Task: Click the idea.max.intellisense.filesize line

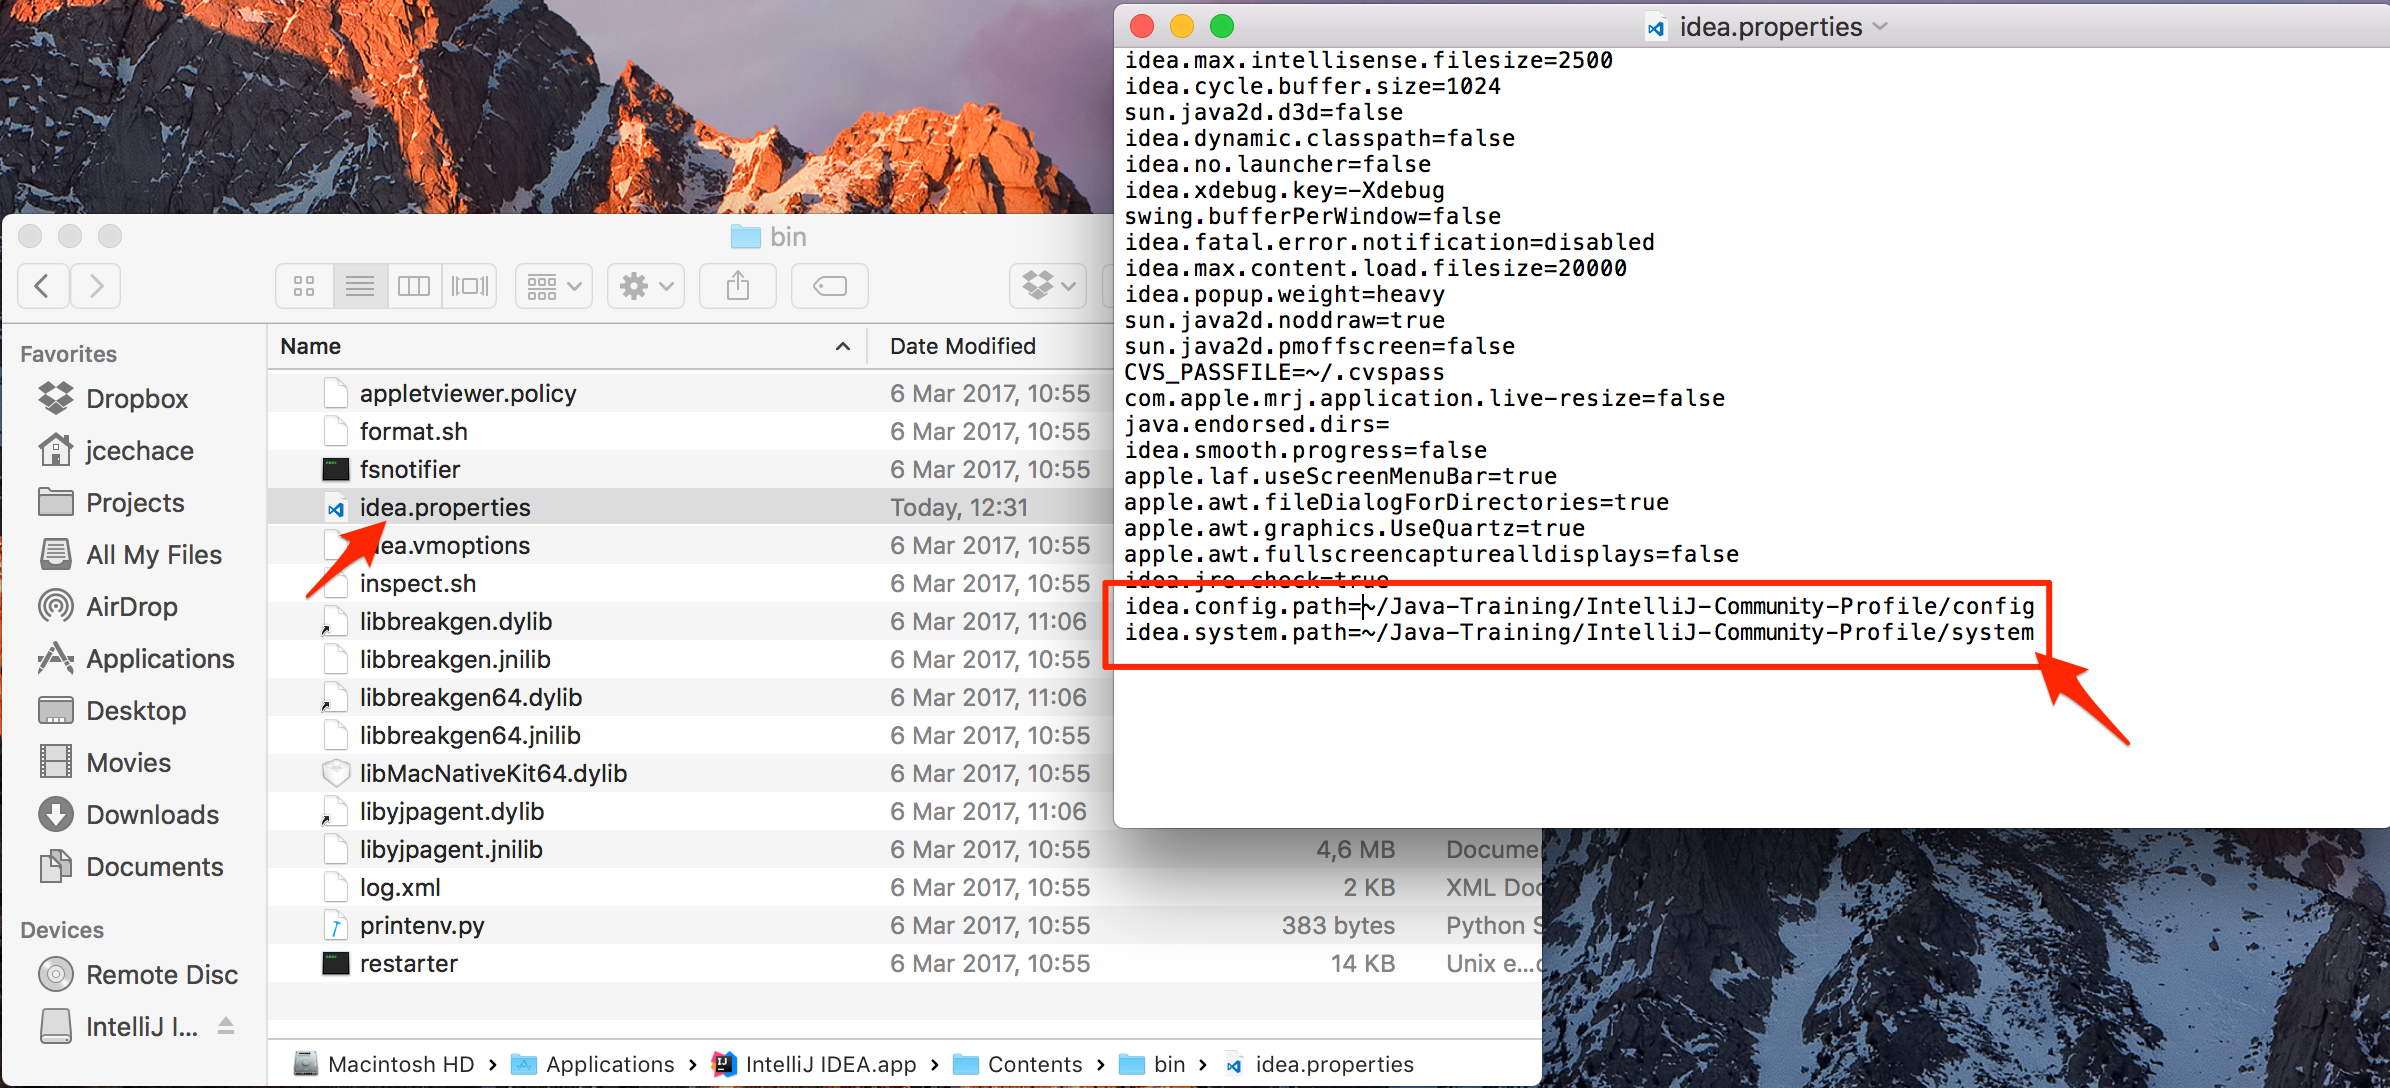Action: 1368,60
